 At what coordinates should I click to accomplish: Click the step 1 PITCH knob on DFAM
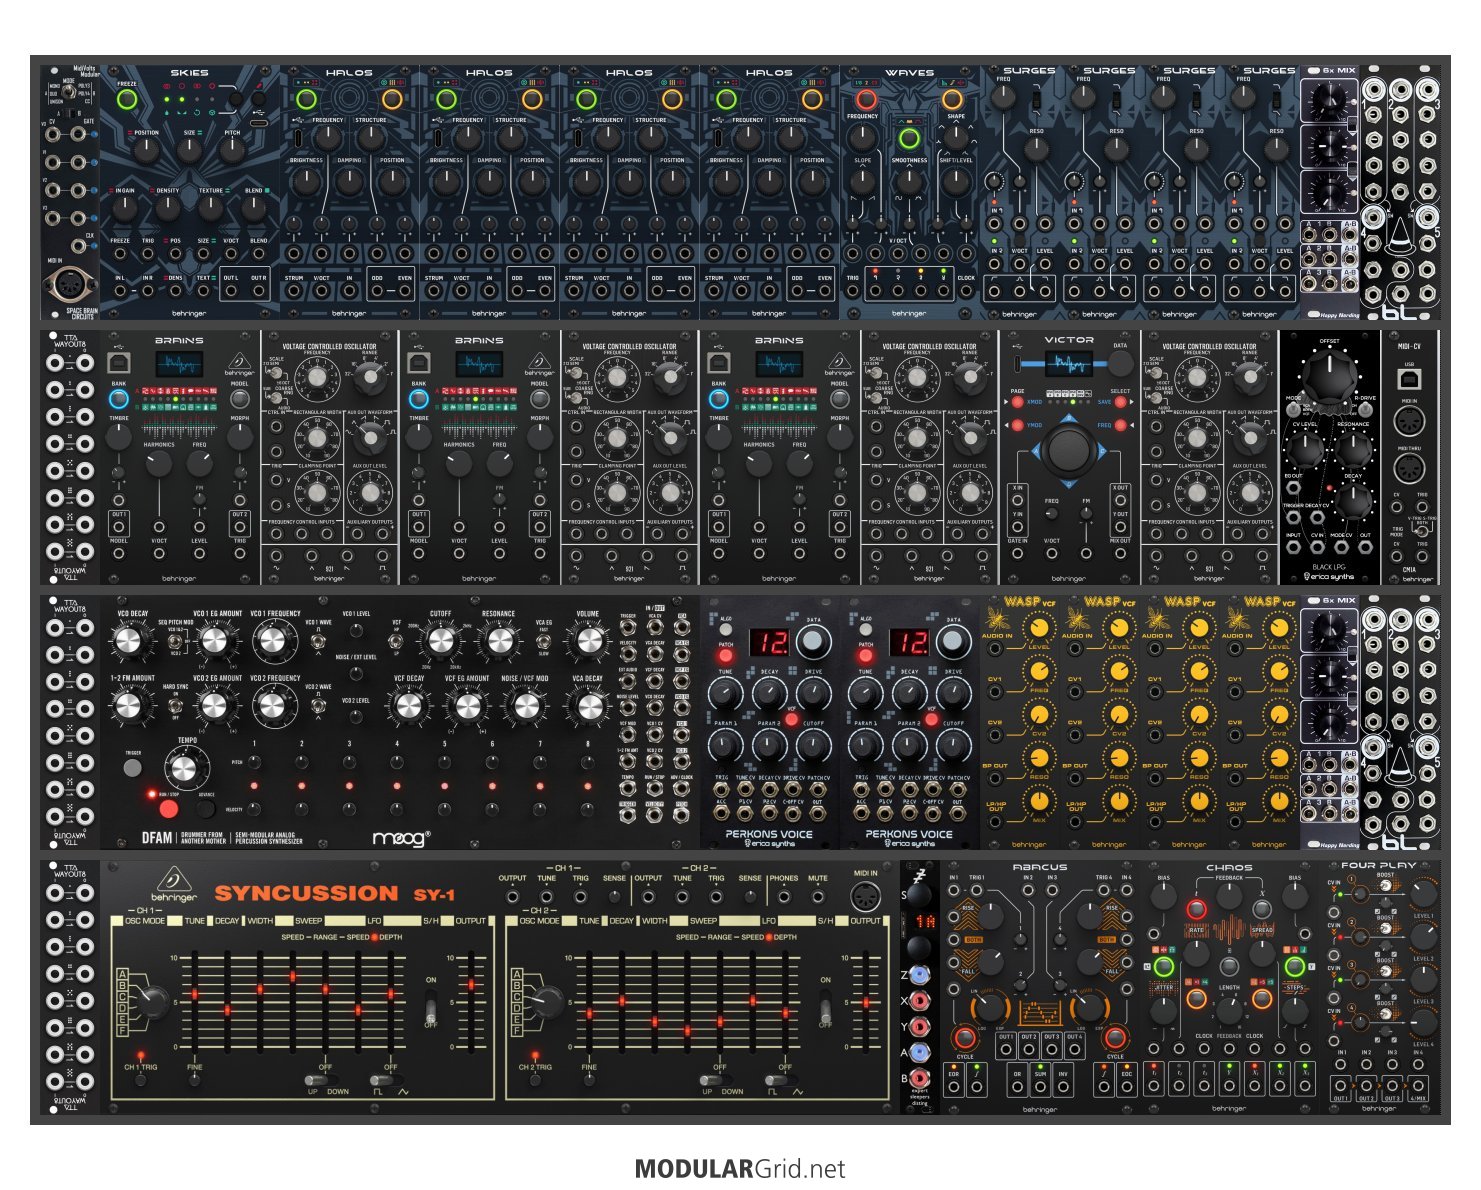(254, 763)
